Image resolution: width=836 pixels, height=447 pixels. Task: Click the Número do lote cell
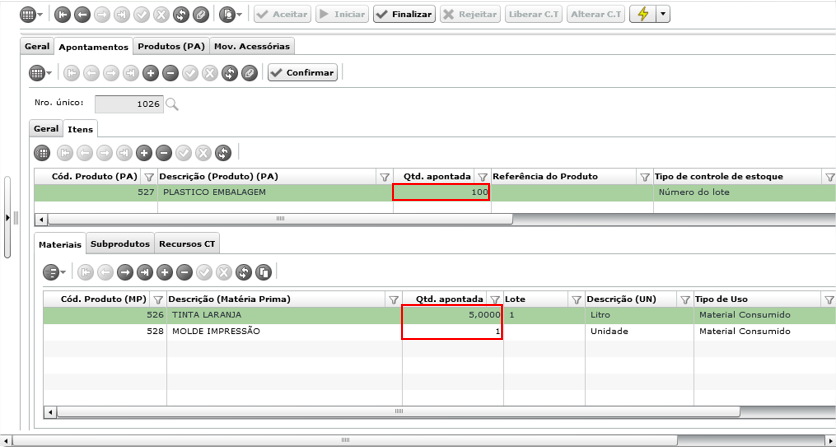[x=744, y=193]
